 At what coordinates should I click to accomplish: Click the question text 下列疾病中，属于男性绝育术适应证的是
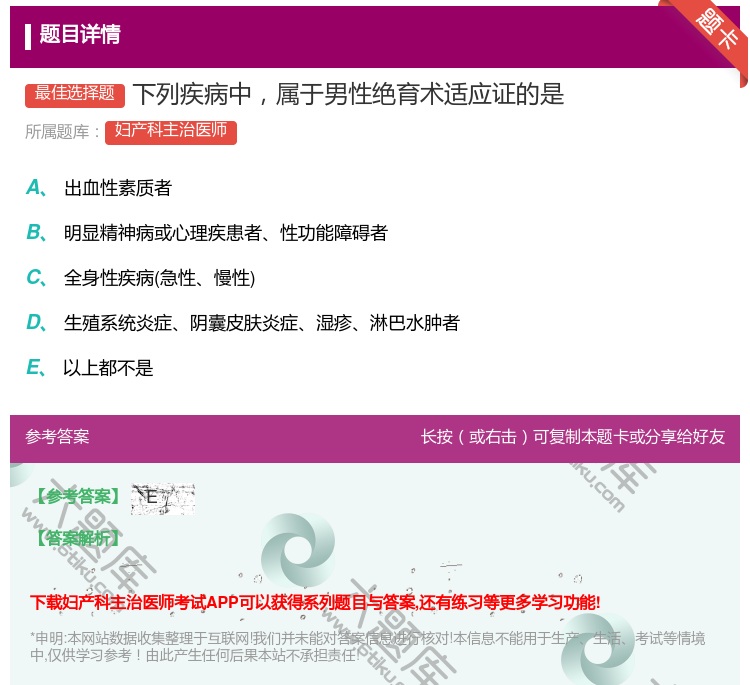point(348,94)
